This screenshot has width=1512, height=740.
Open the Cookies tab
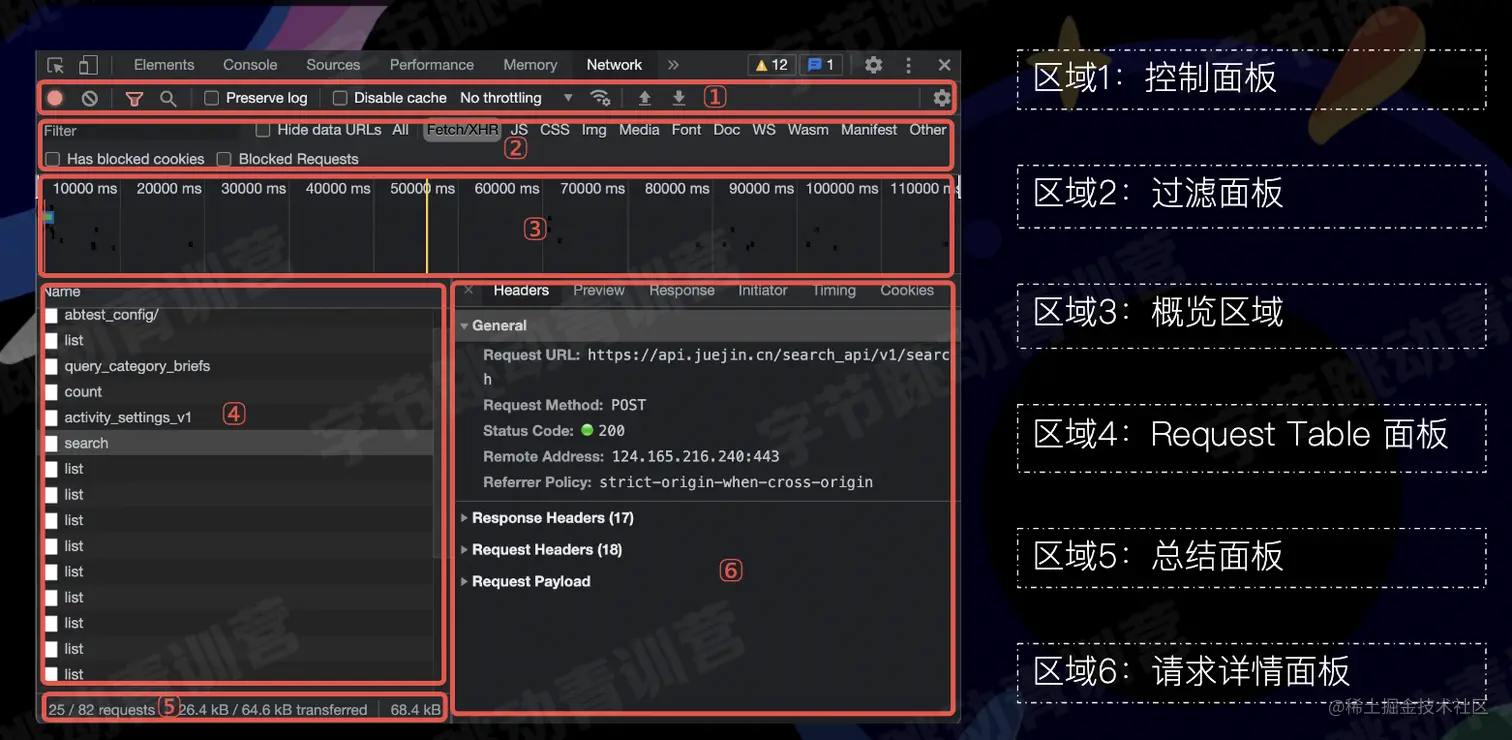[907, 290]
